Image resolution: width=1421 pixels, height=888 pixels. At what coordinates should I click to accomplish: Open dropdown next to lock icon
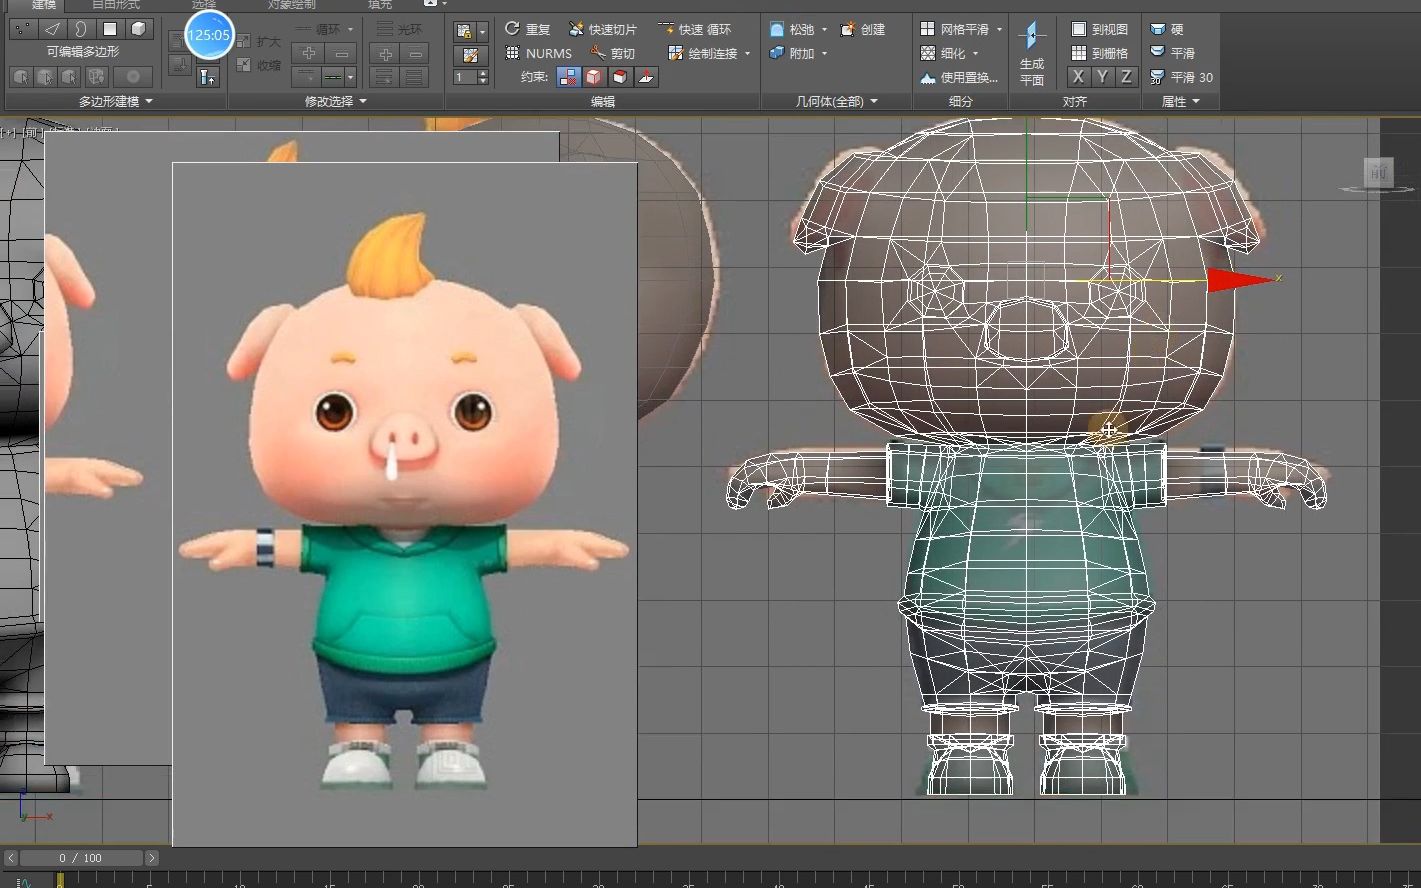[482, 31]
